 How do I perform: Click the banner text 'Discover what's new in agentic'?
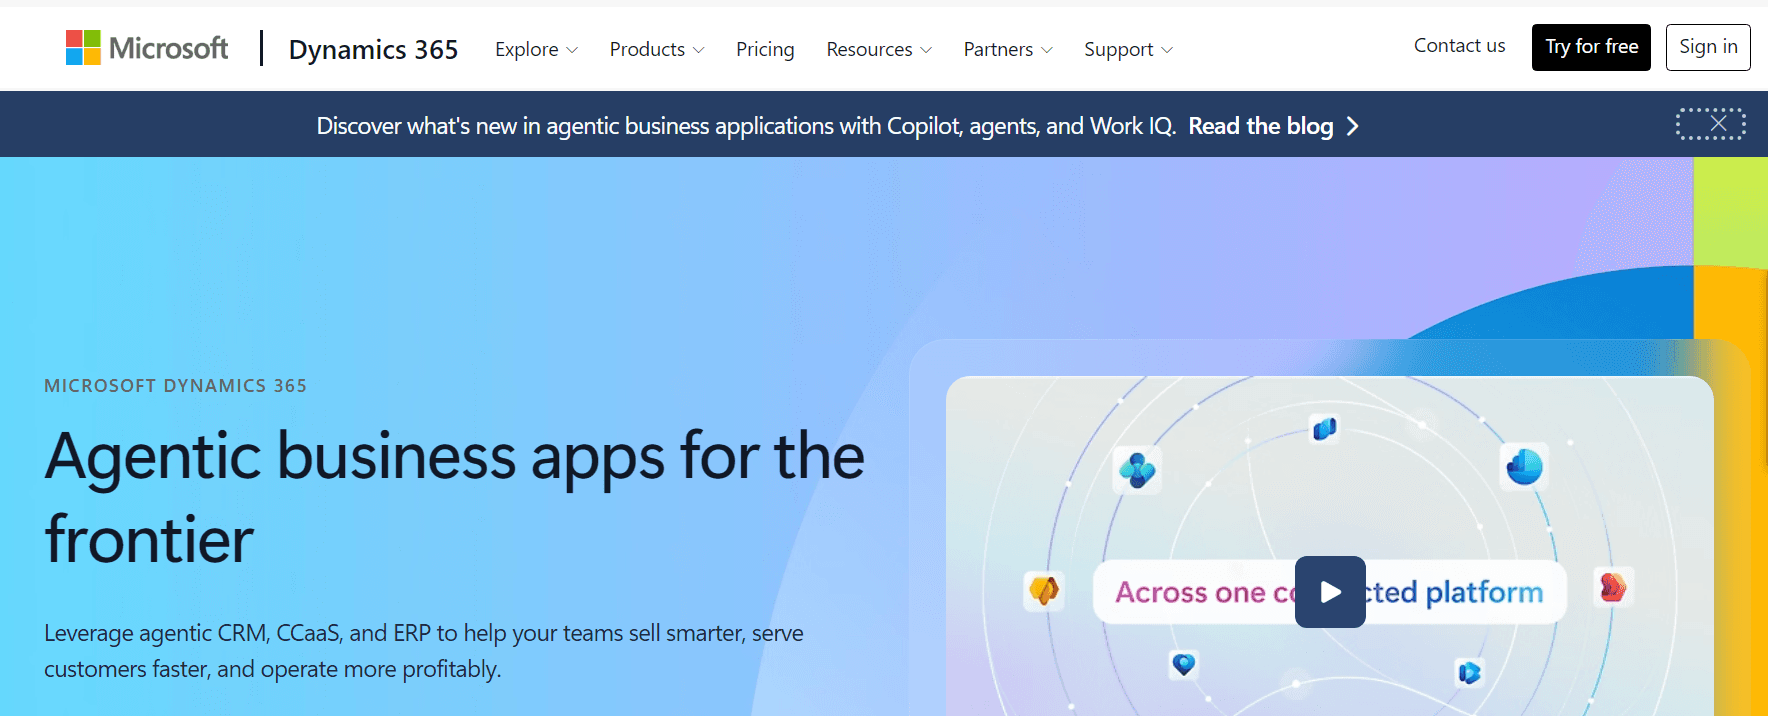(746, 126)
